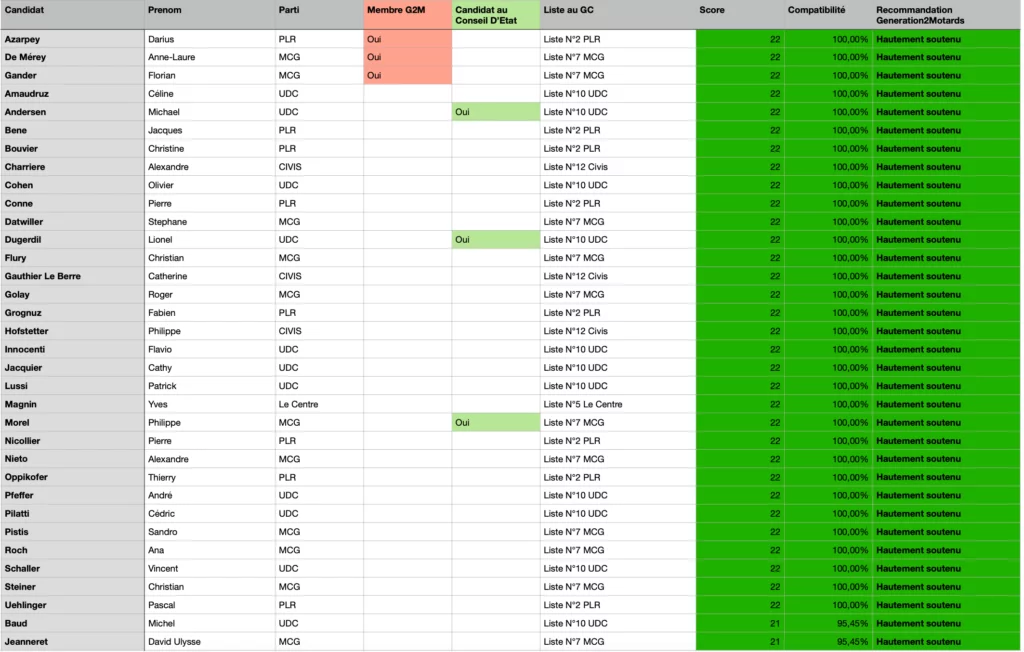Select the 'Candidat au Conseil D'Etat' header cell
The height and width of the screenshot is (652, 1024).
point(481,15)
